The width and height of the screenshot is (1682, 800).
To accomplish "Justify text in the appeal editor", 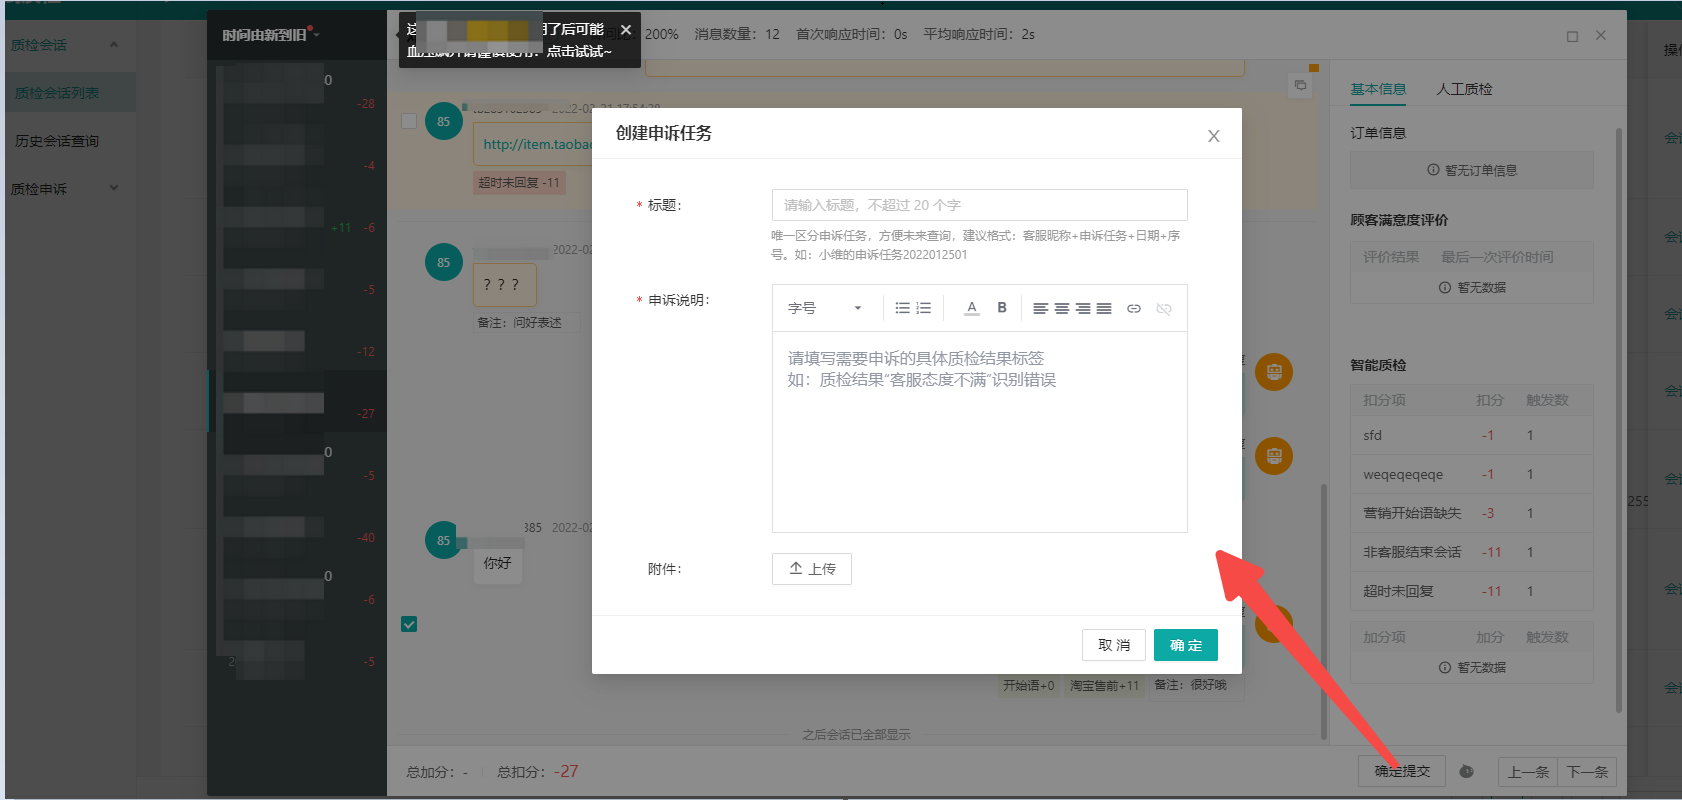I will [1104, 308].
